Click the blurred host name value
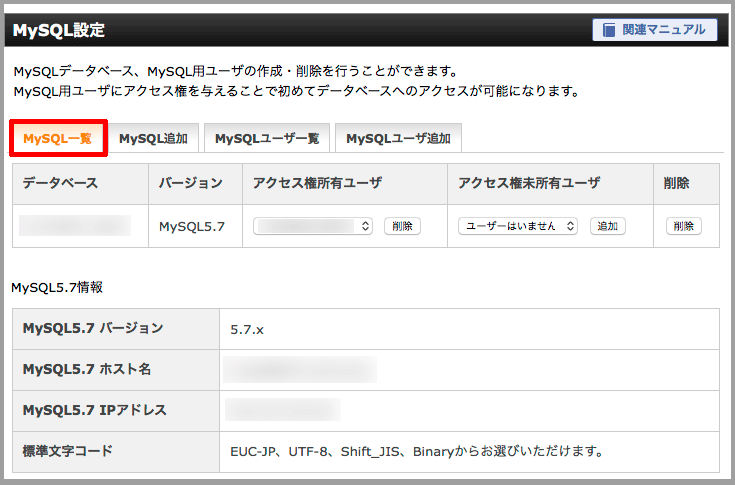The width and height of the screenshot is (735, 485). 300,370
